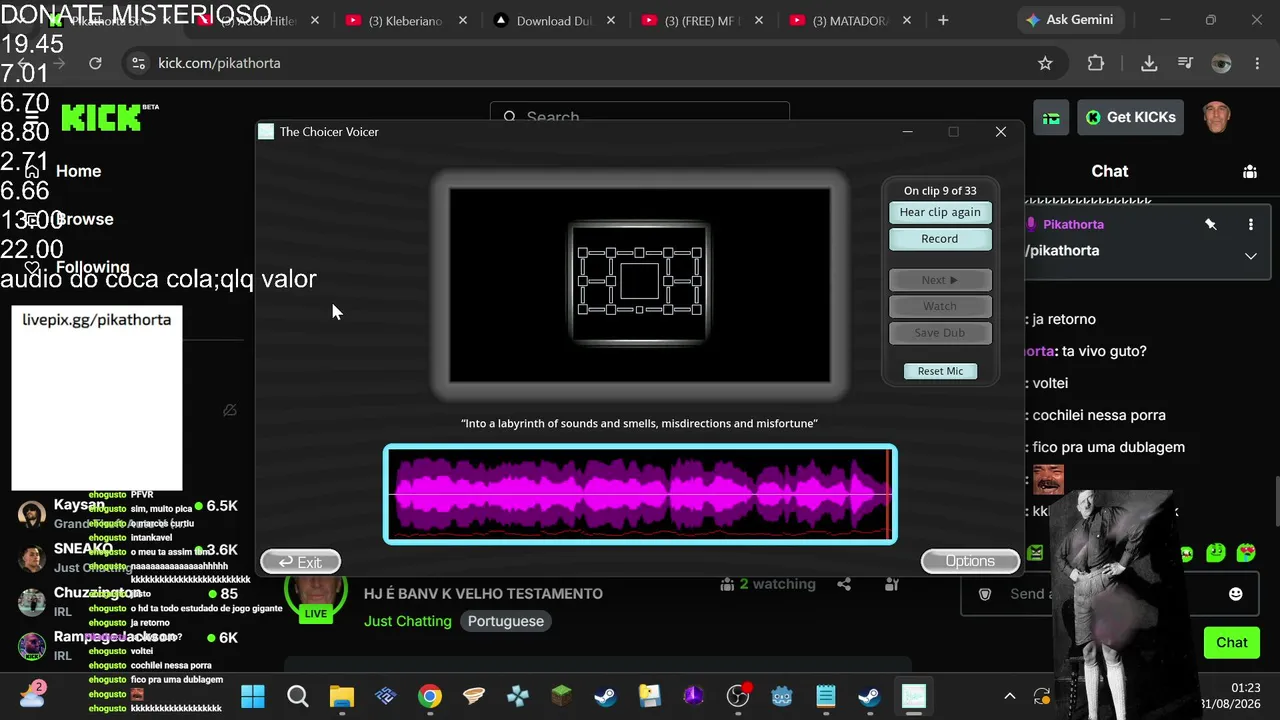Open the media controls icon in Chrome toolbar
This screenshot has height=720, width=1280.
pos(1186,63)
